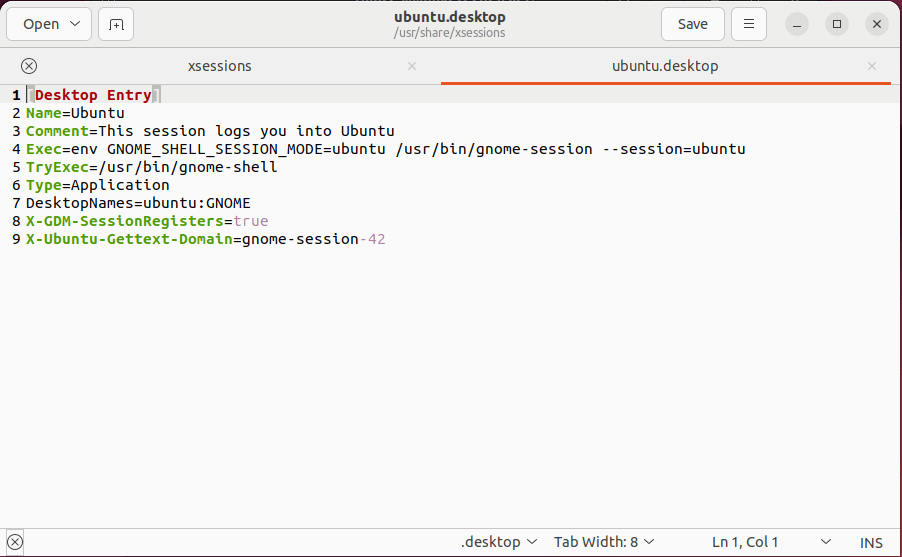Close the xsessions tab

point(412,66)
